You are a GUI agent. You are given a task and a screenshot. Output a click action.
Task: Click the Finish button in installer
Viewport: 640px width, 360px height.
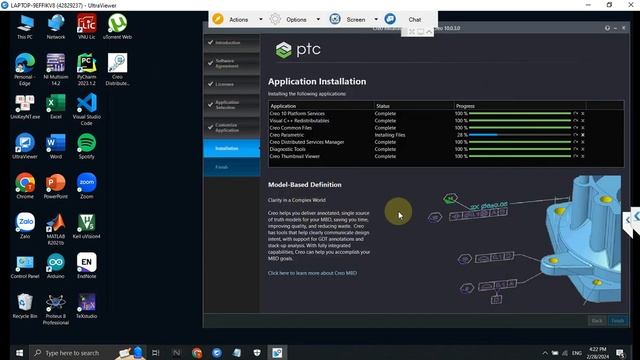(618, 320)
